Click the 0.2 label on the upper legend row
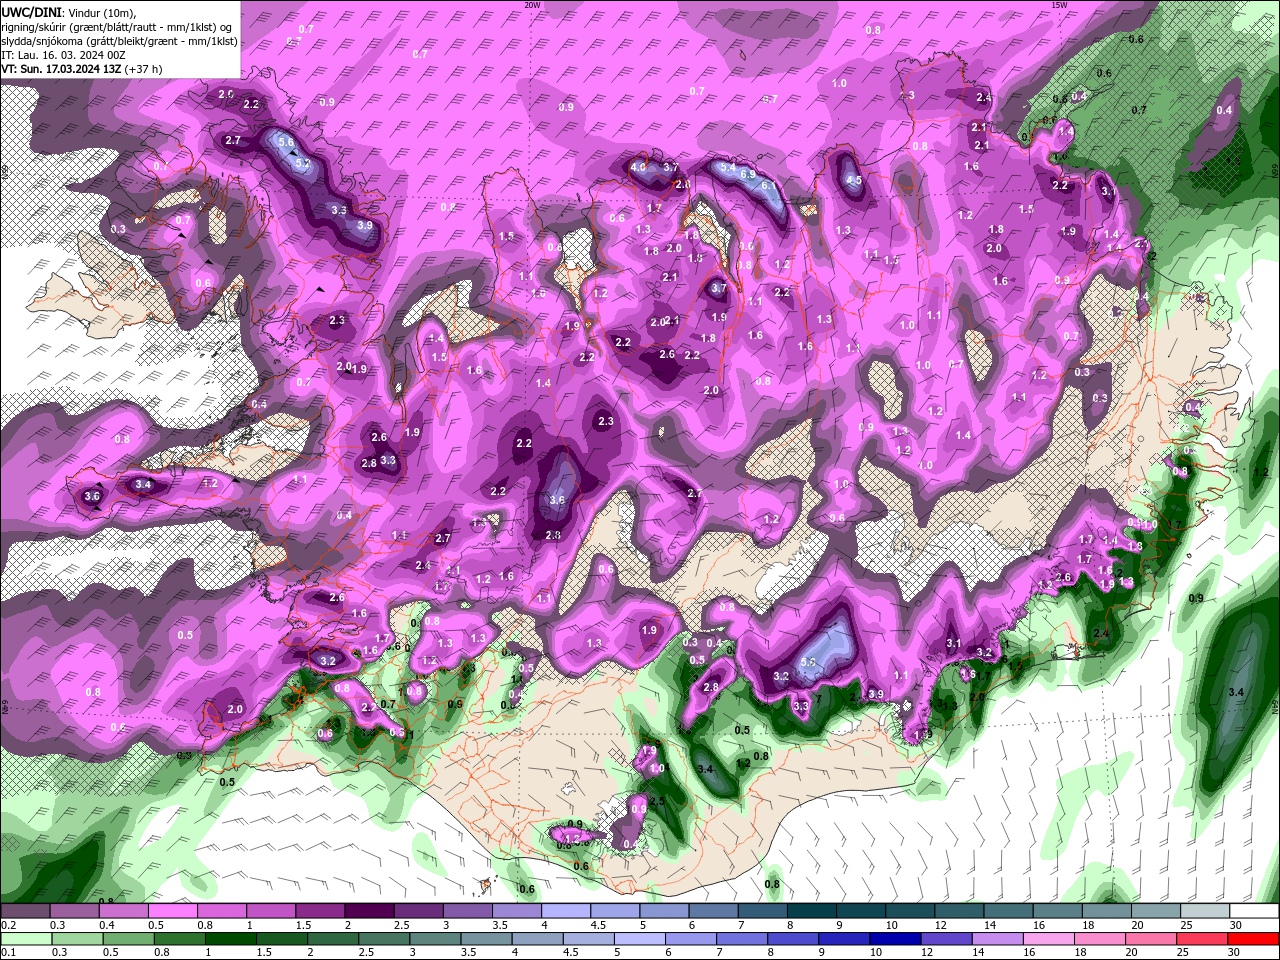 [x=8, y=925]
